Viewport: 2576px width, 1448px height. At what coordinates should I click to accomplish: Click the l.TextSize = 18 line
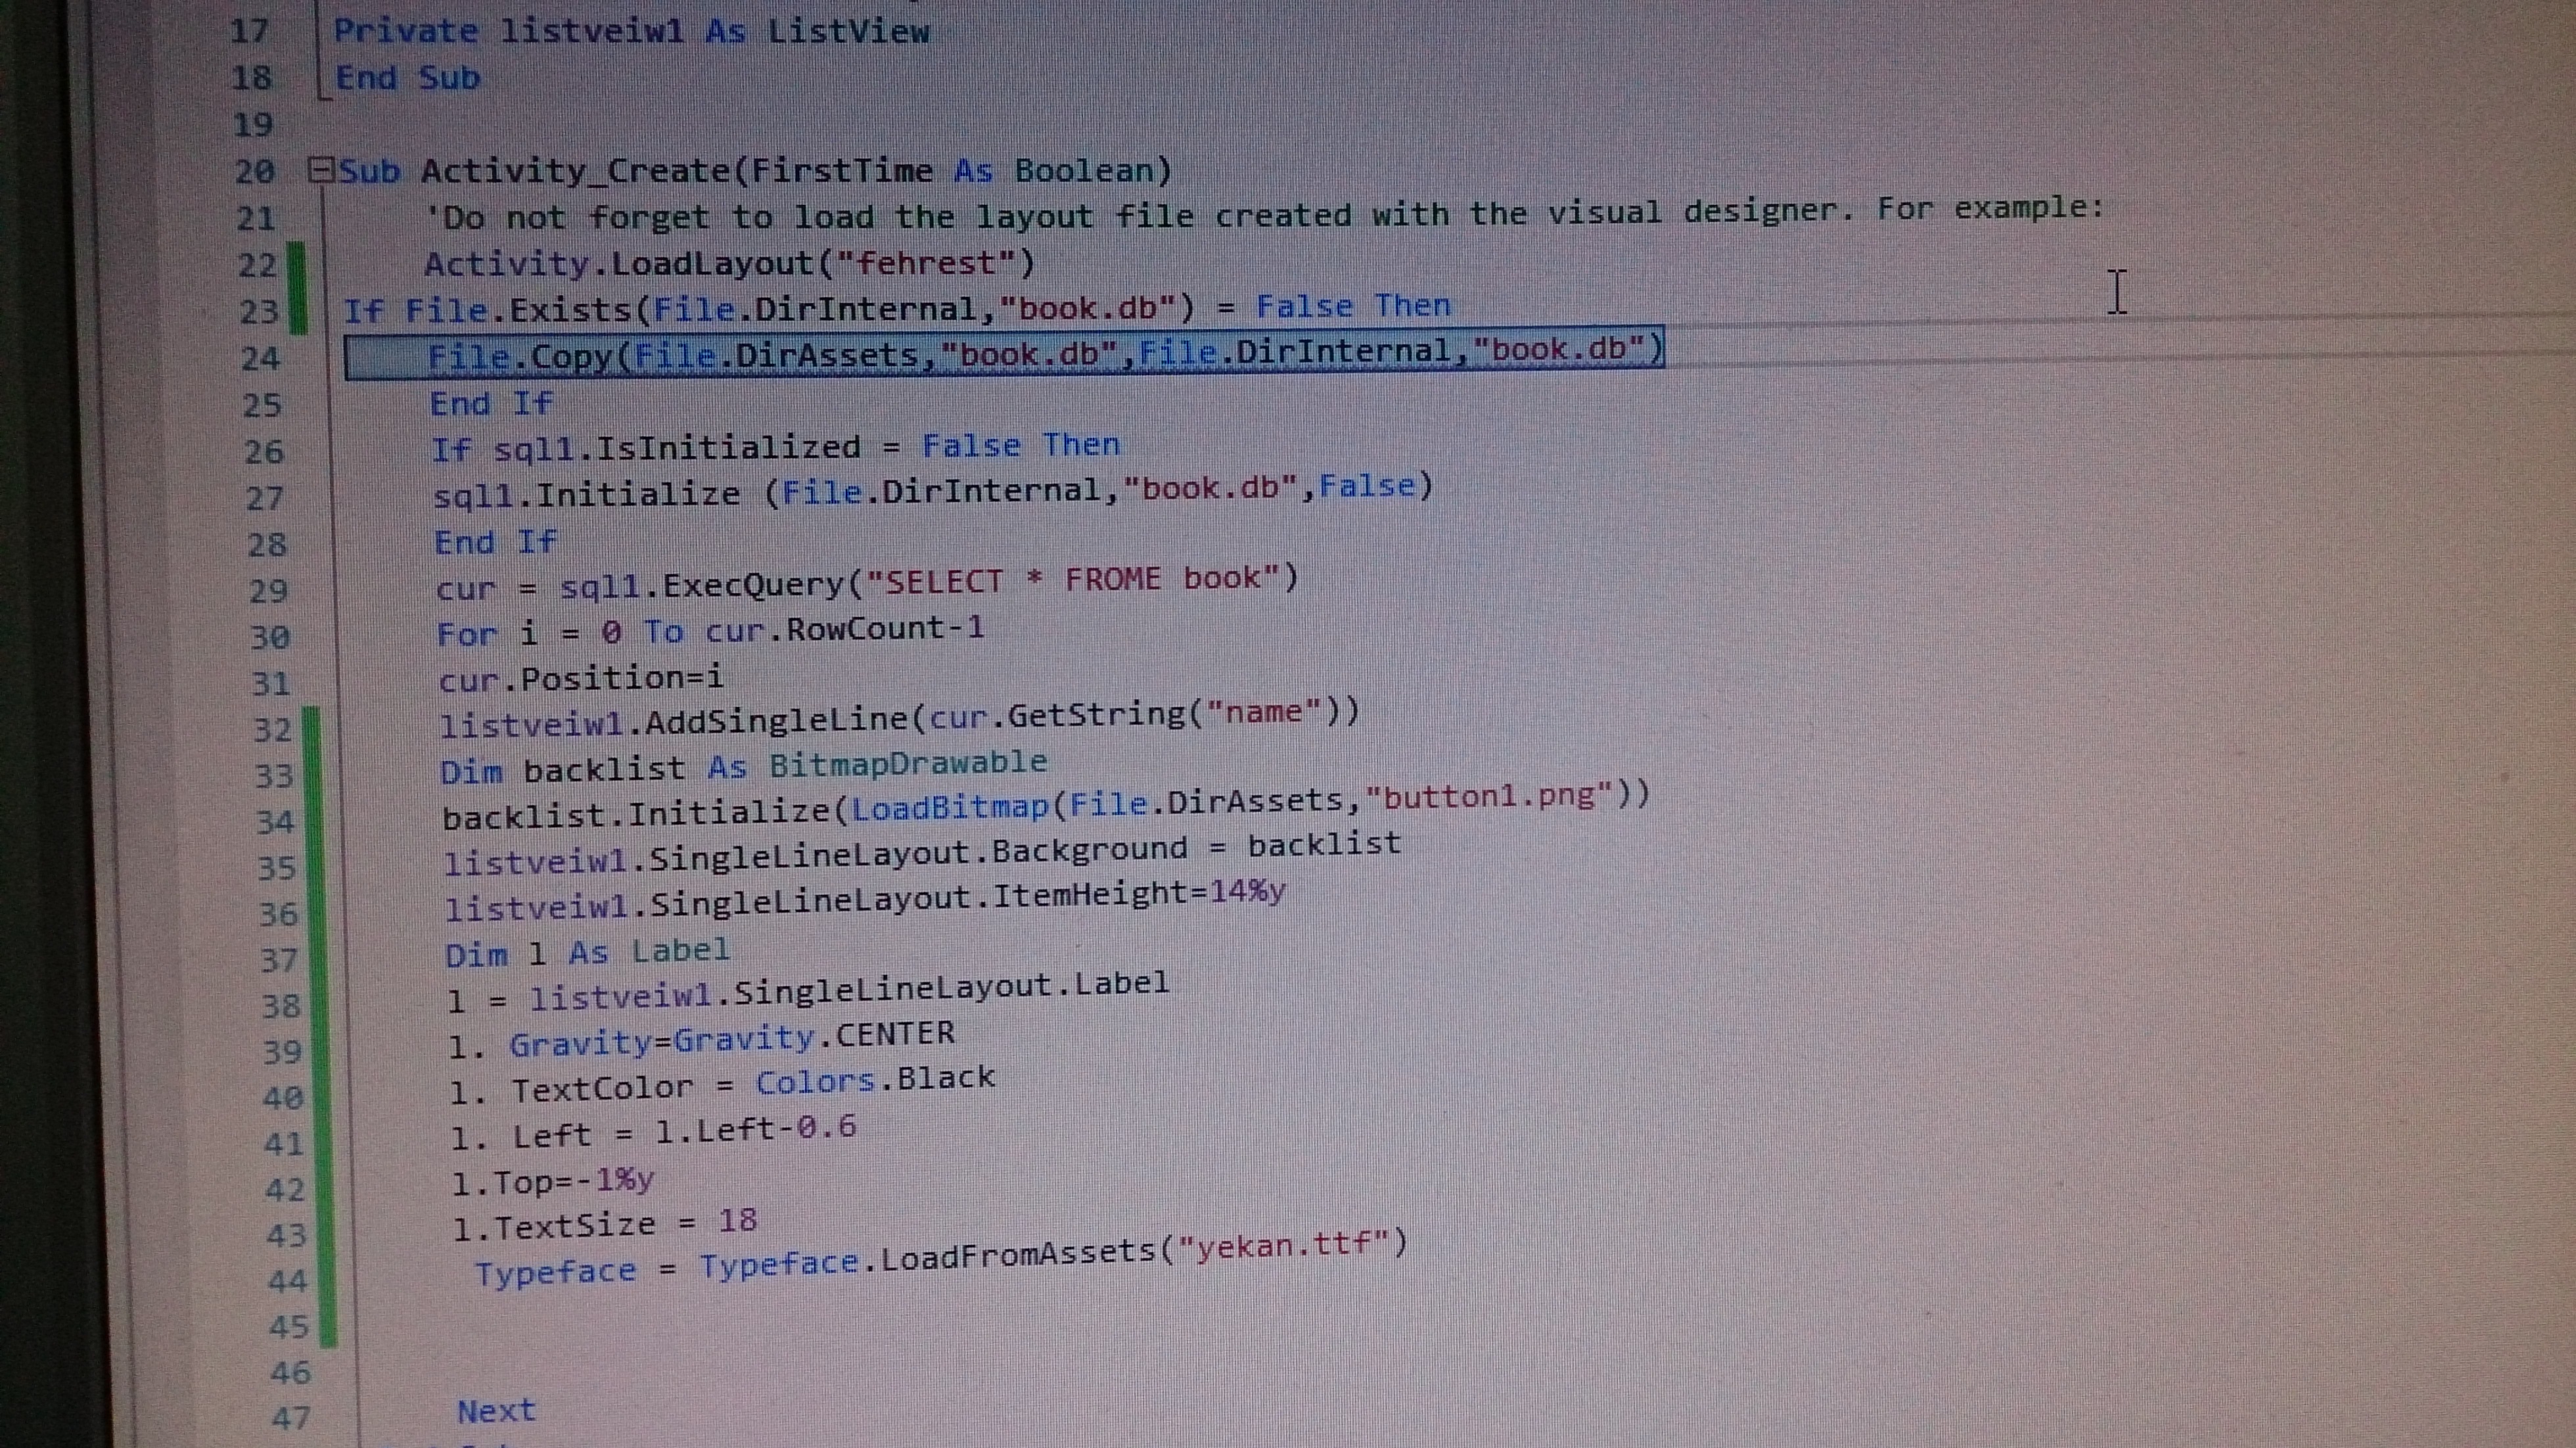tap(604, 1224)
